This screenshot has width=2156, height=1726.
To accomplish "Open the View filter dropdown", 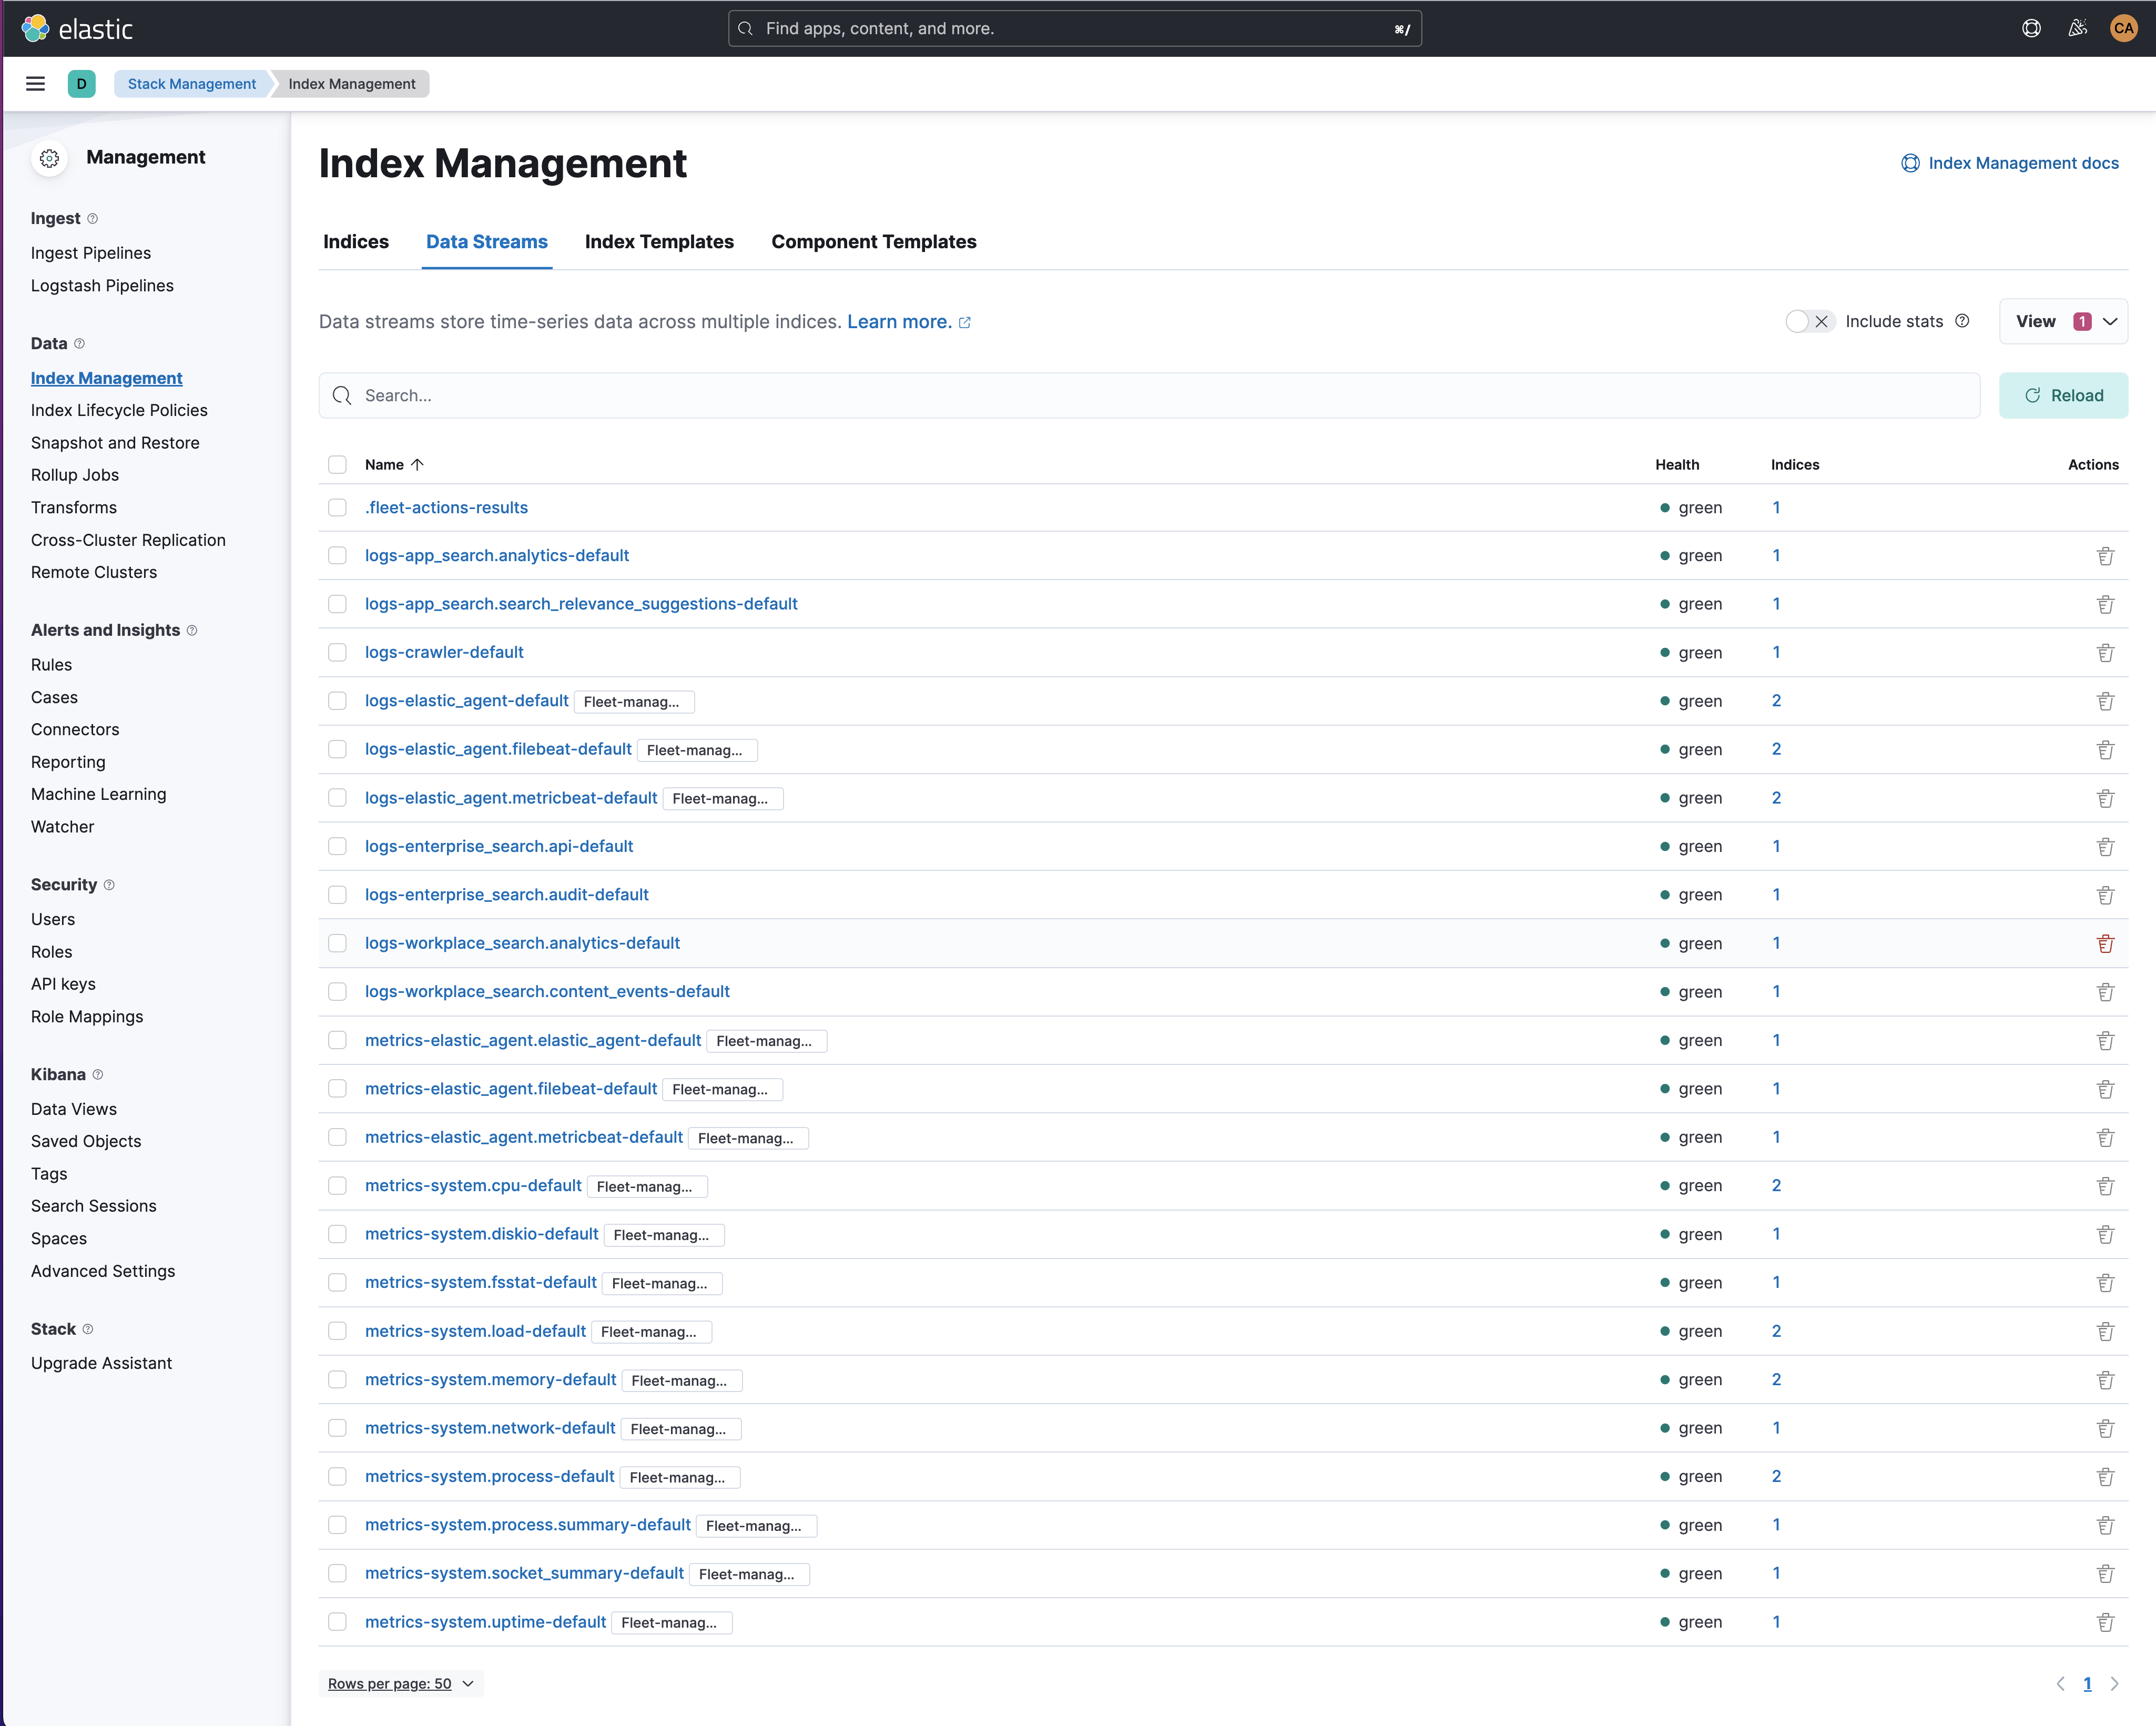I will pyautogui.click(x=2063, y=321).
